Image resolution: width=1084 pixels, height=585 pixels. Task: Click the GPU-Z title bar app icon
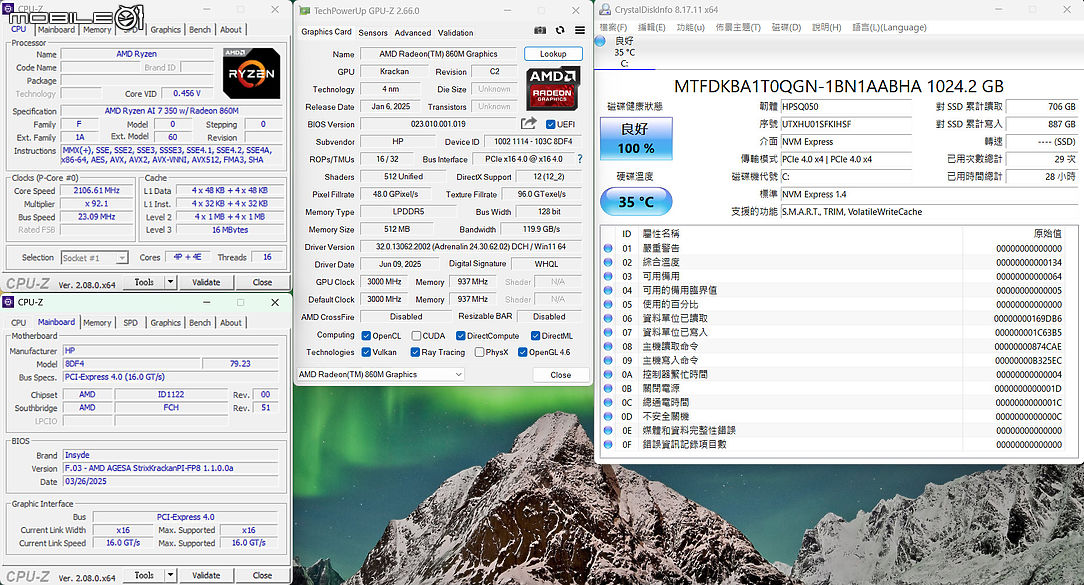[305, 10]
